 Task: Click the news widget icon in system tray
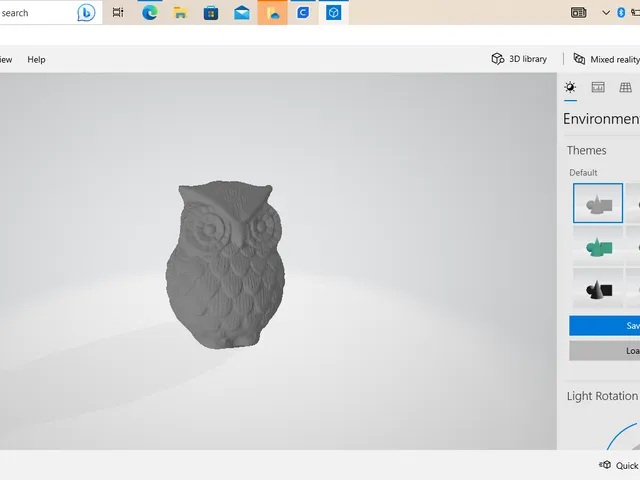[x=578, y=13]
